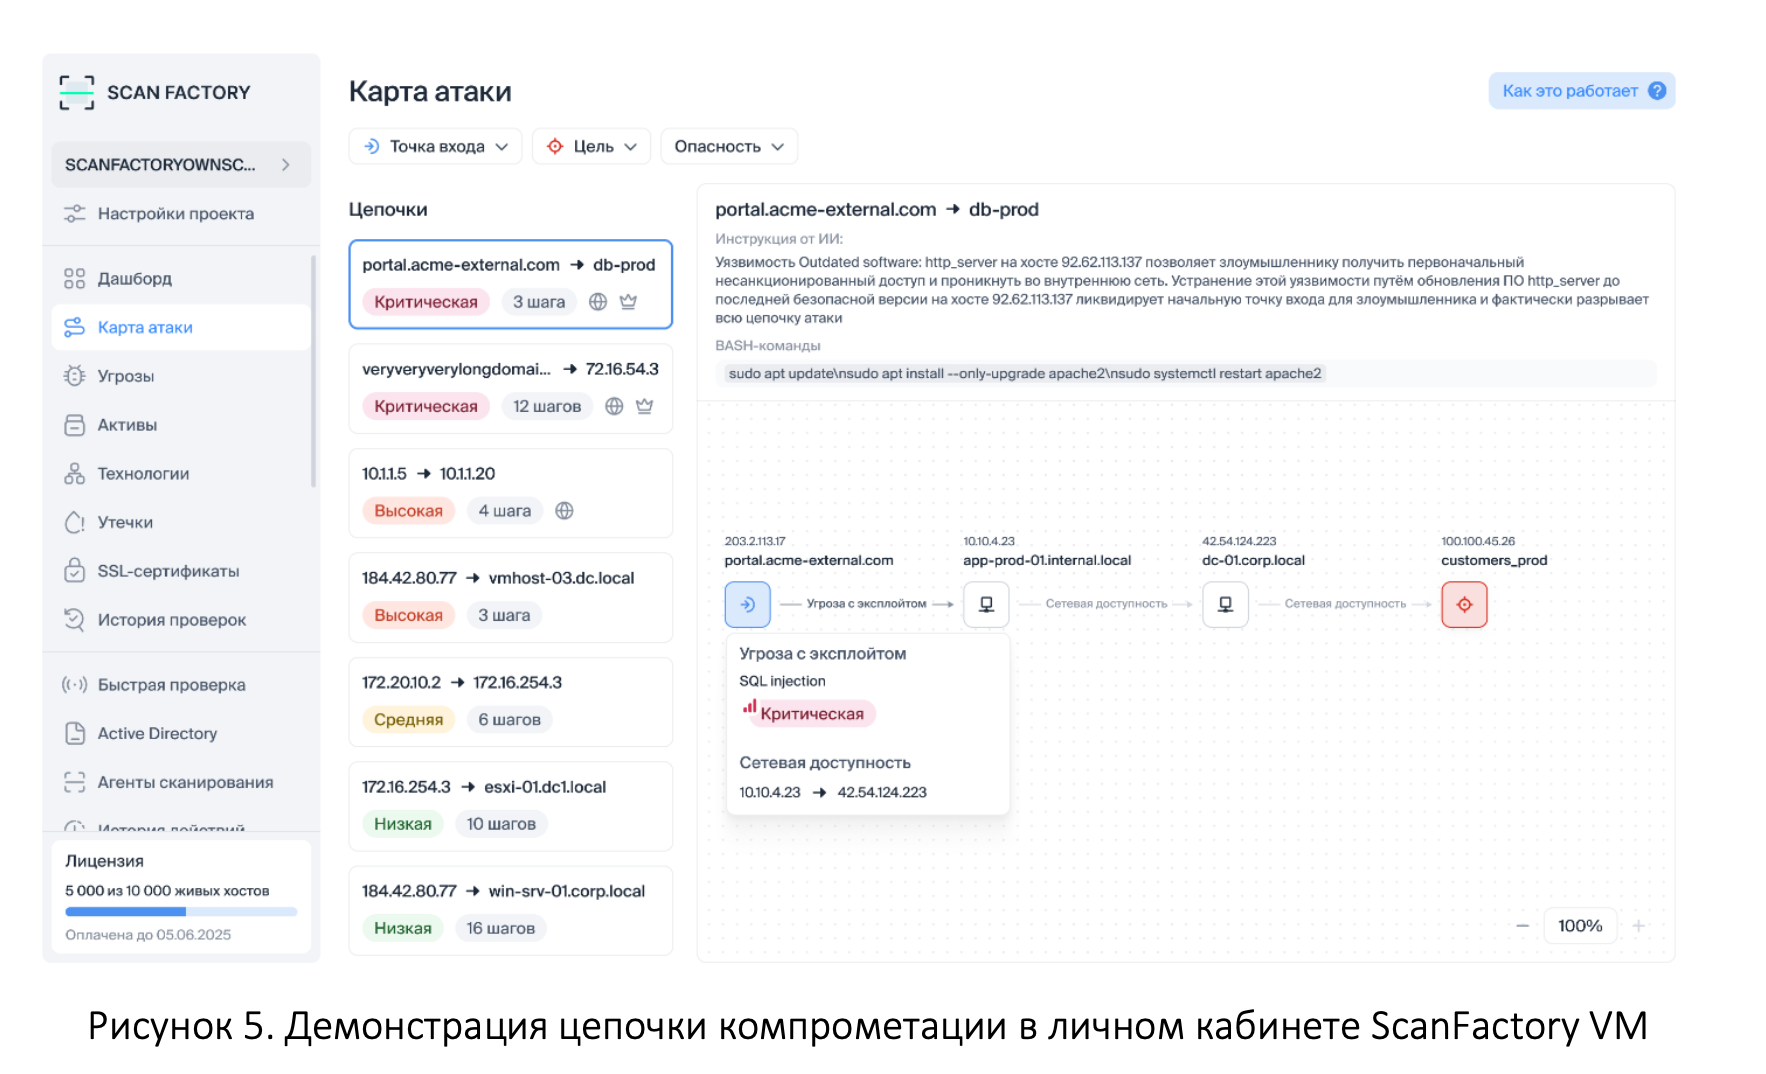This screenshot has height=1074, width=1766.
Task: Open the SSL-сертификаты section
Action: [x=181, y=571]
